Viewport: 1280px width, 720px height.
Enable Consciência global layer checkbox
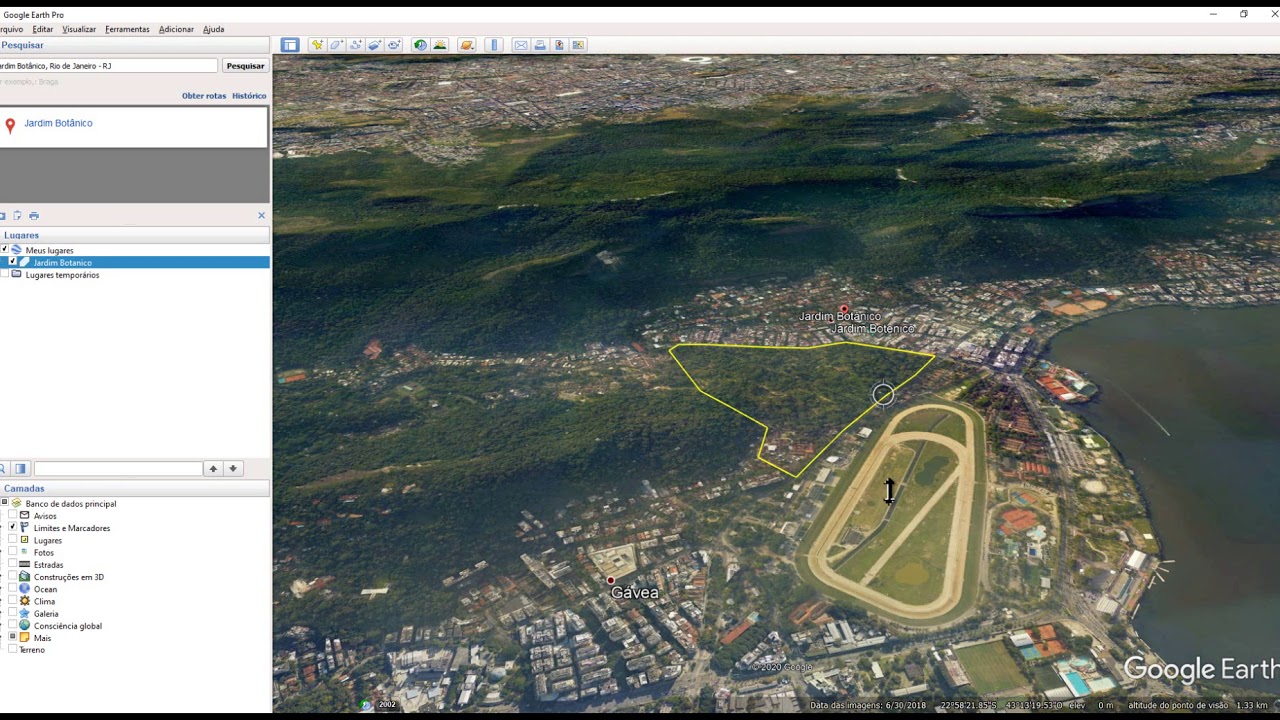point(13,625)
